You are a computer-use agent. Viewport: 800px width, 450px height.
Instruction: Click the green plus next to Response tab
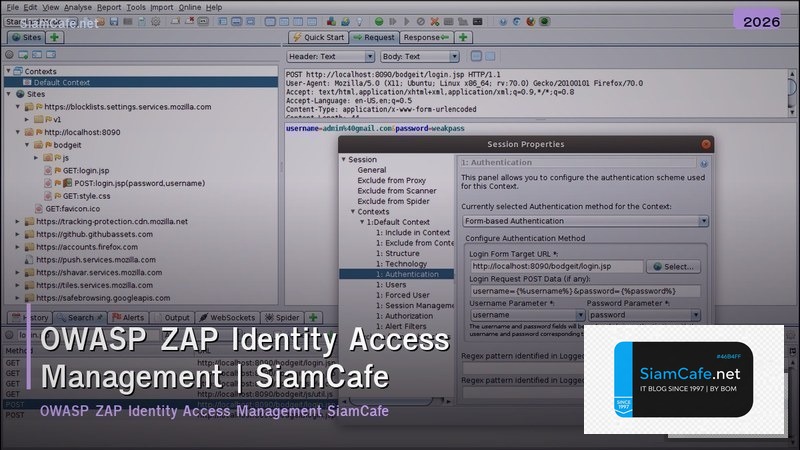(463, 37)
